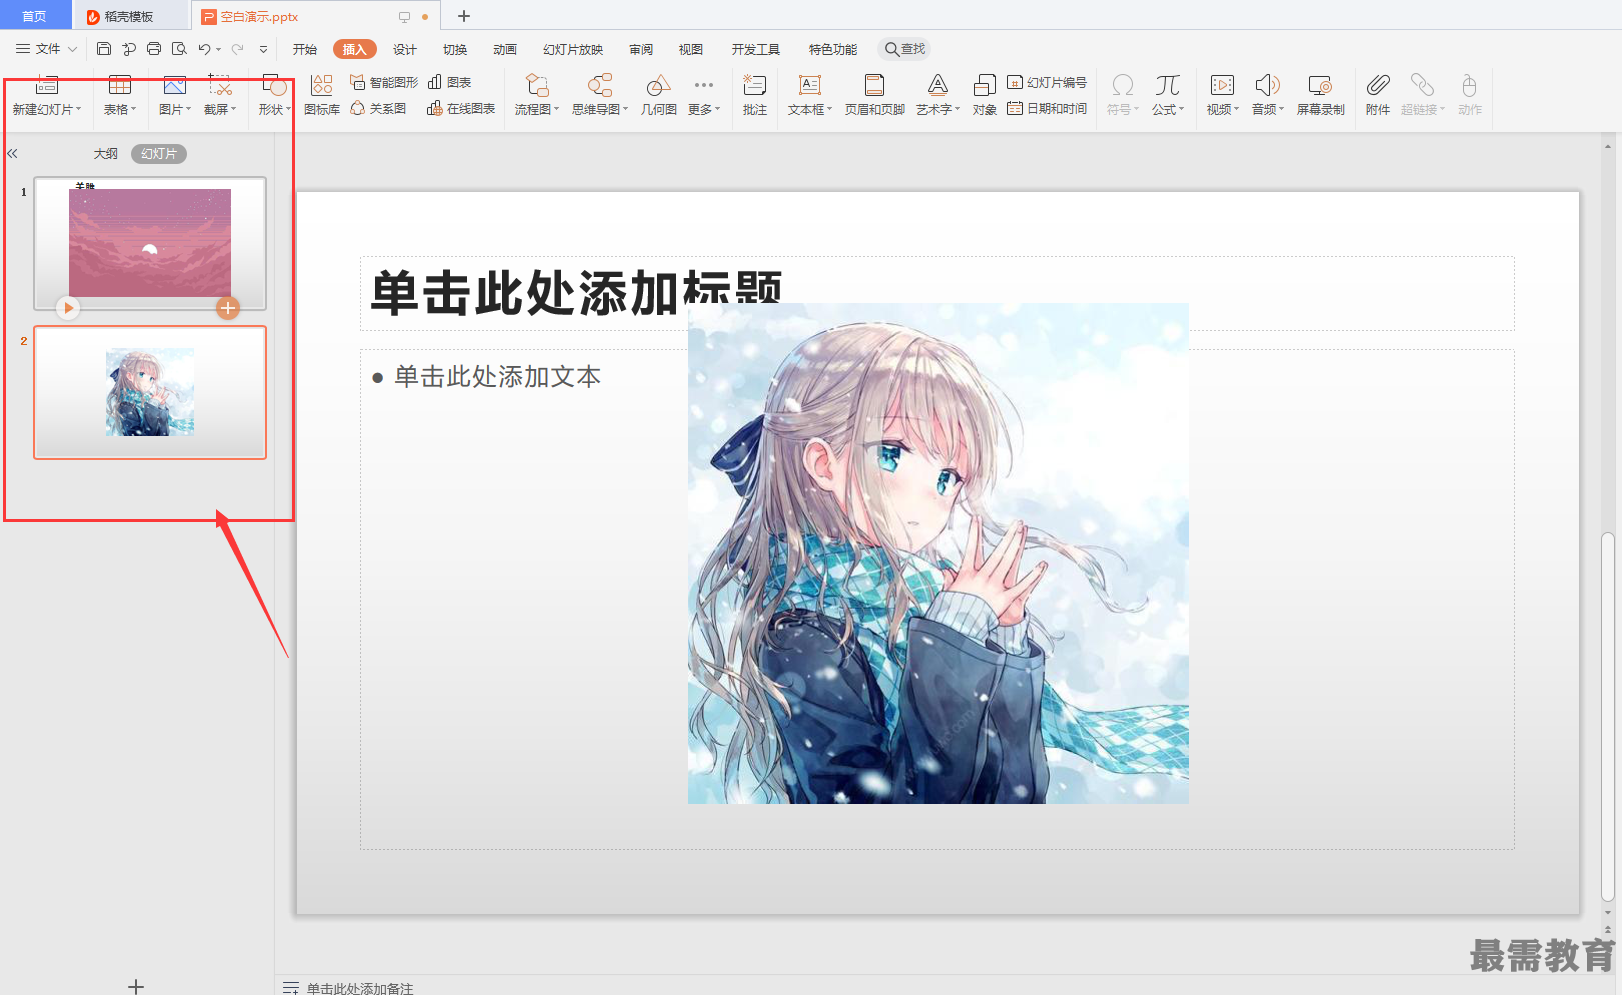Open the Developer Tools (开发工具) tab
Viewport: 1622px width, 995px height.
(756, 49)
